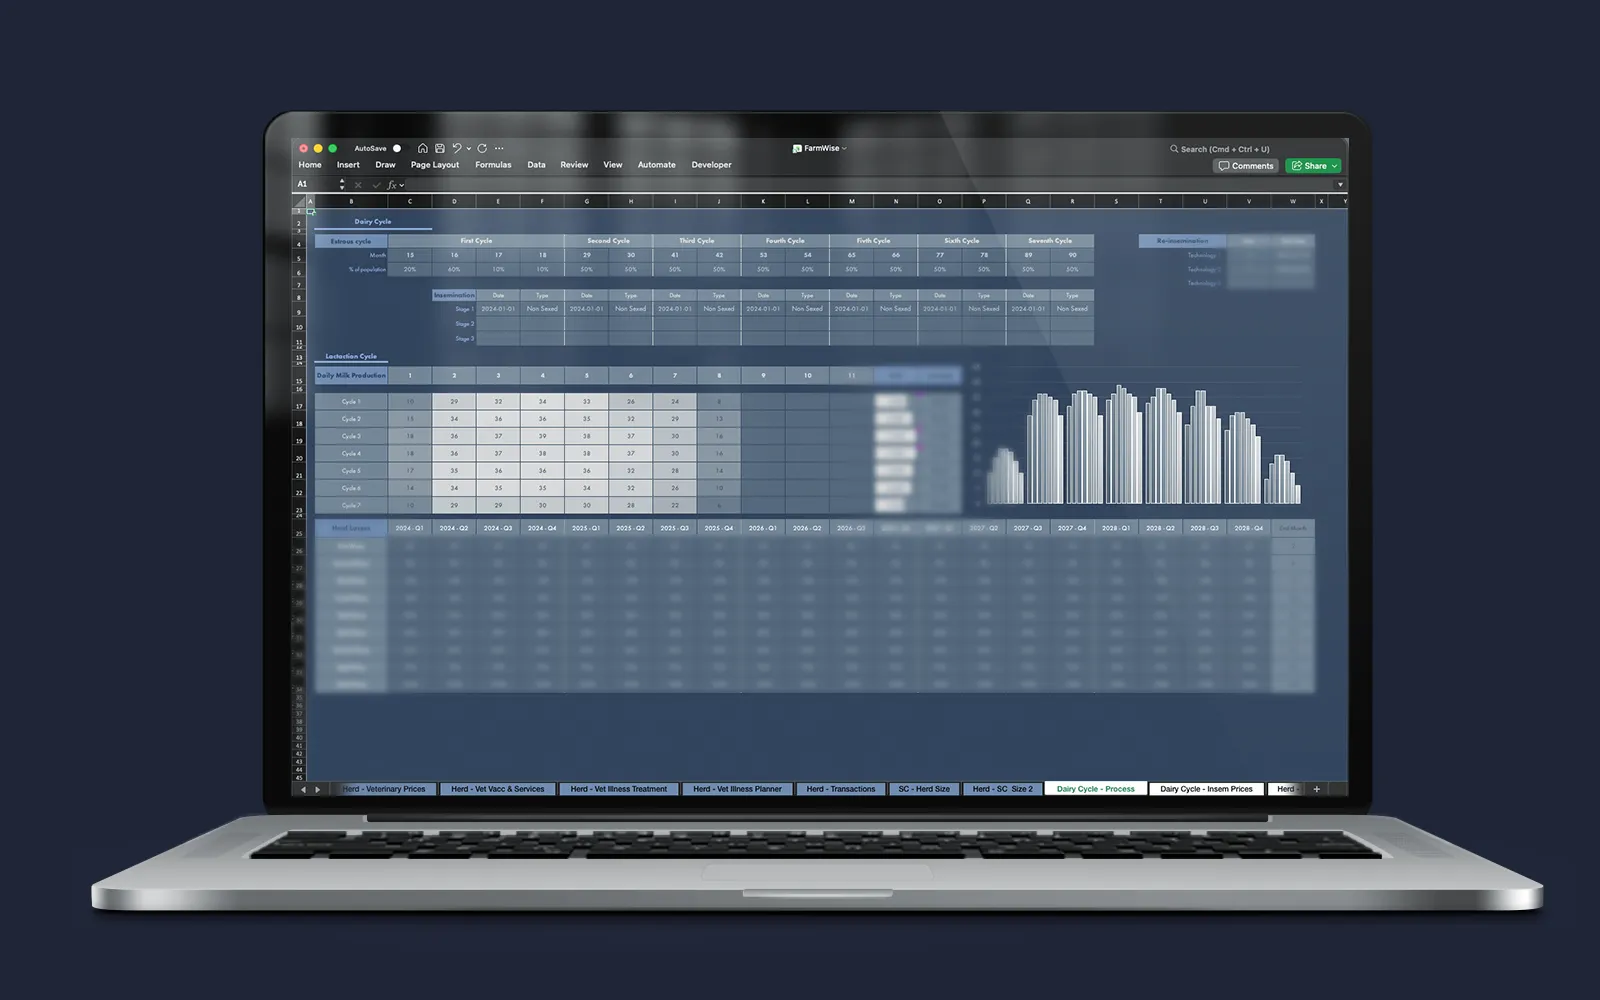Click the 'Lactation Cycle' section title
The width and height of the screenshot is (1600, 1000).
coord(351,356)
